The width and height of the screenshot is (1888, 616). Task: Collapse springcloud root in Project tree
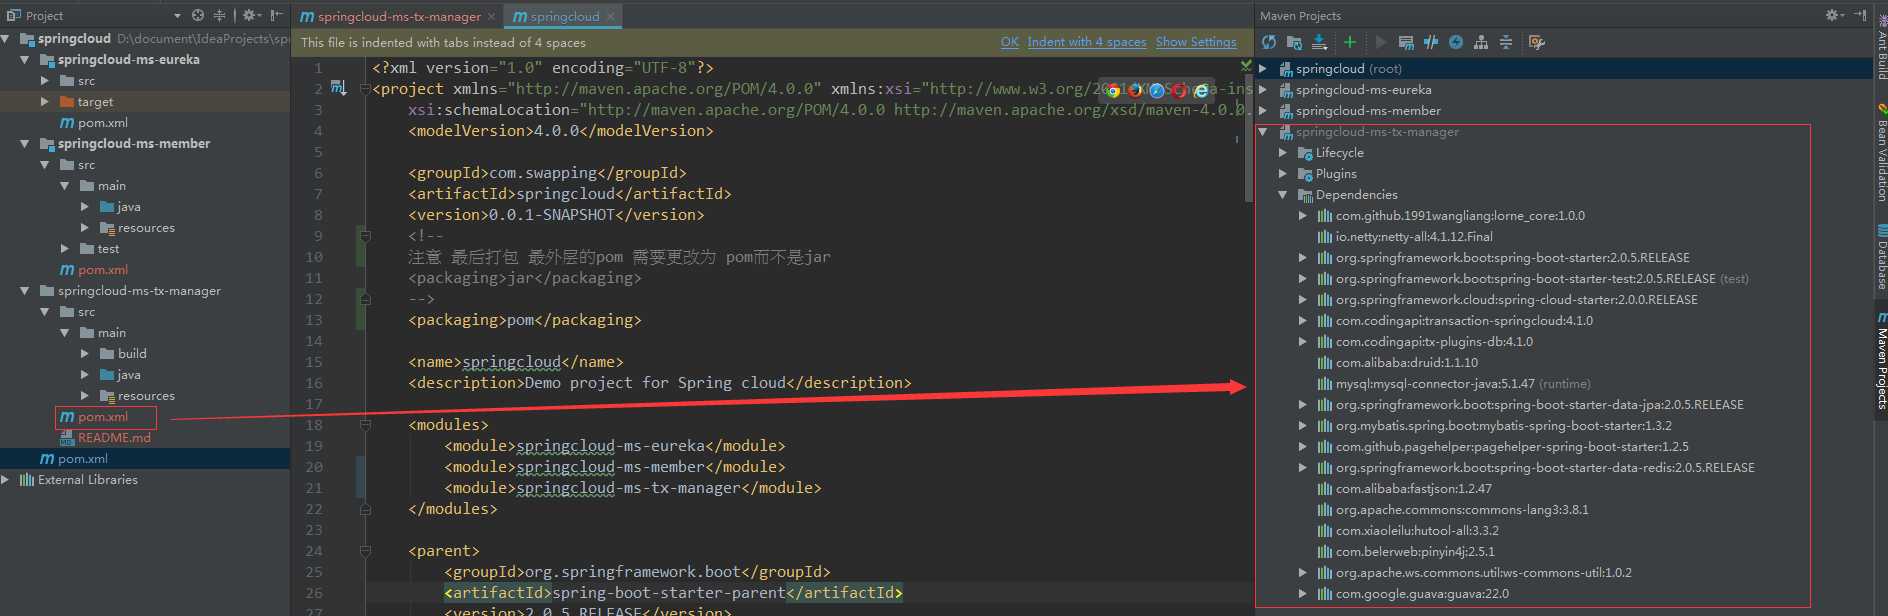click(x=6, y=39)
